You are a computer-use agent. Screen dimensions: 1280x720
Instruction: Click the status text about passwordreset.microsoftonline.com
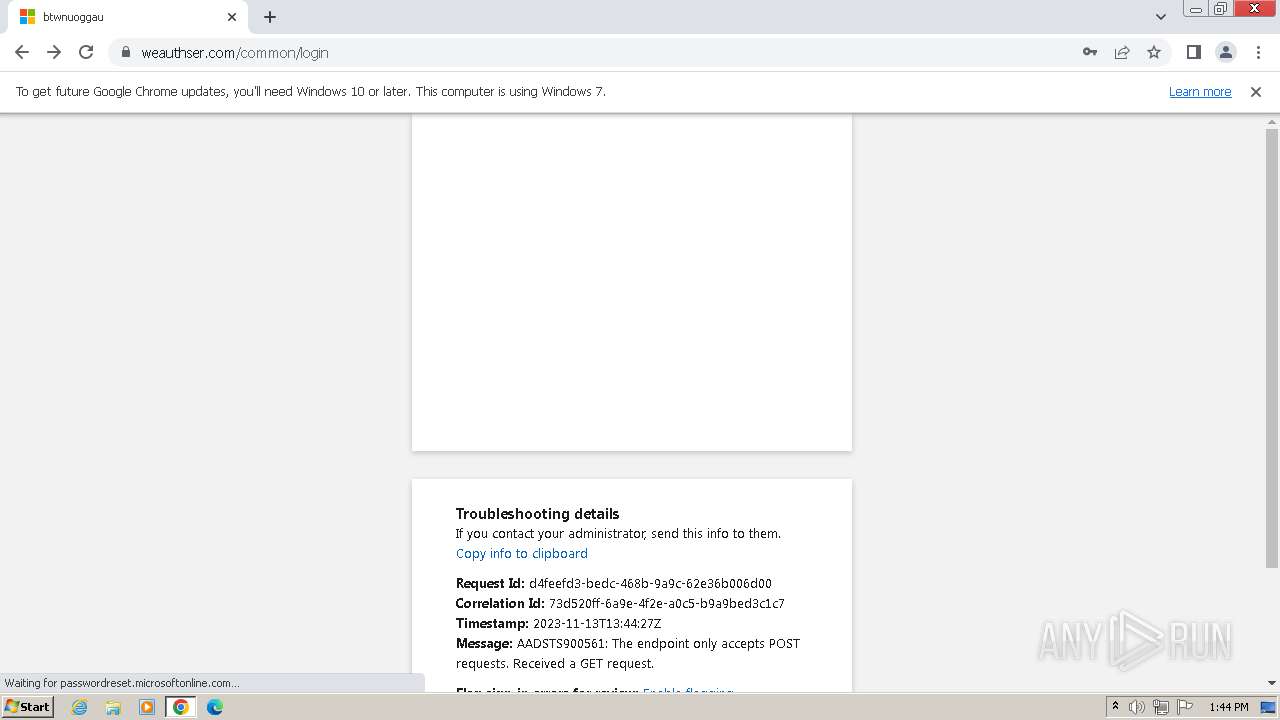[122, 683]
